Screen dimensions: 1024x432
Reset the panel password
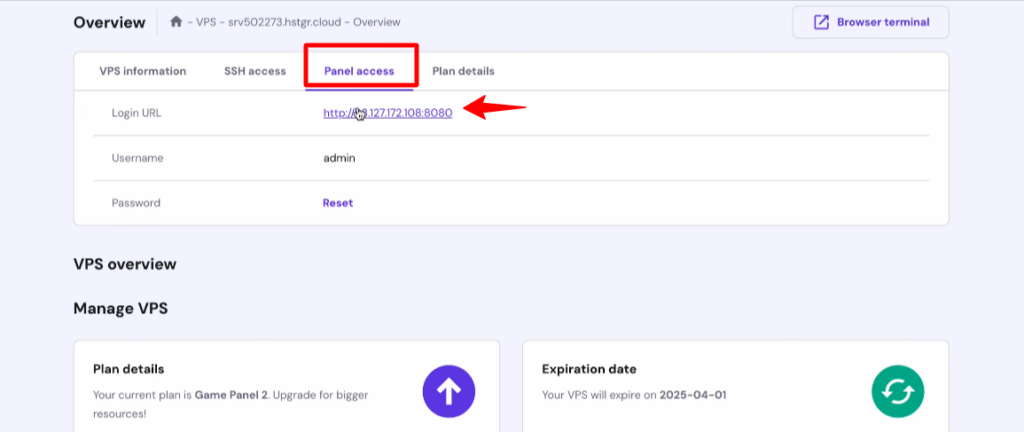[x=338, y=203]
